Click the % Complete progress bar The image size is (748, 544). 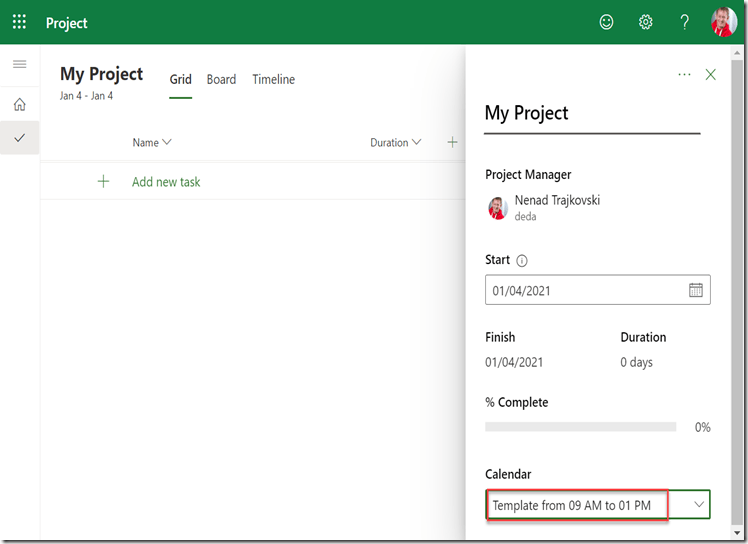click(580, 427)
